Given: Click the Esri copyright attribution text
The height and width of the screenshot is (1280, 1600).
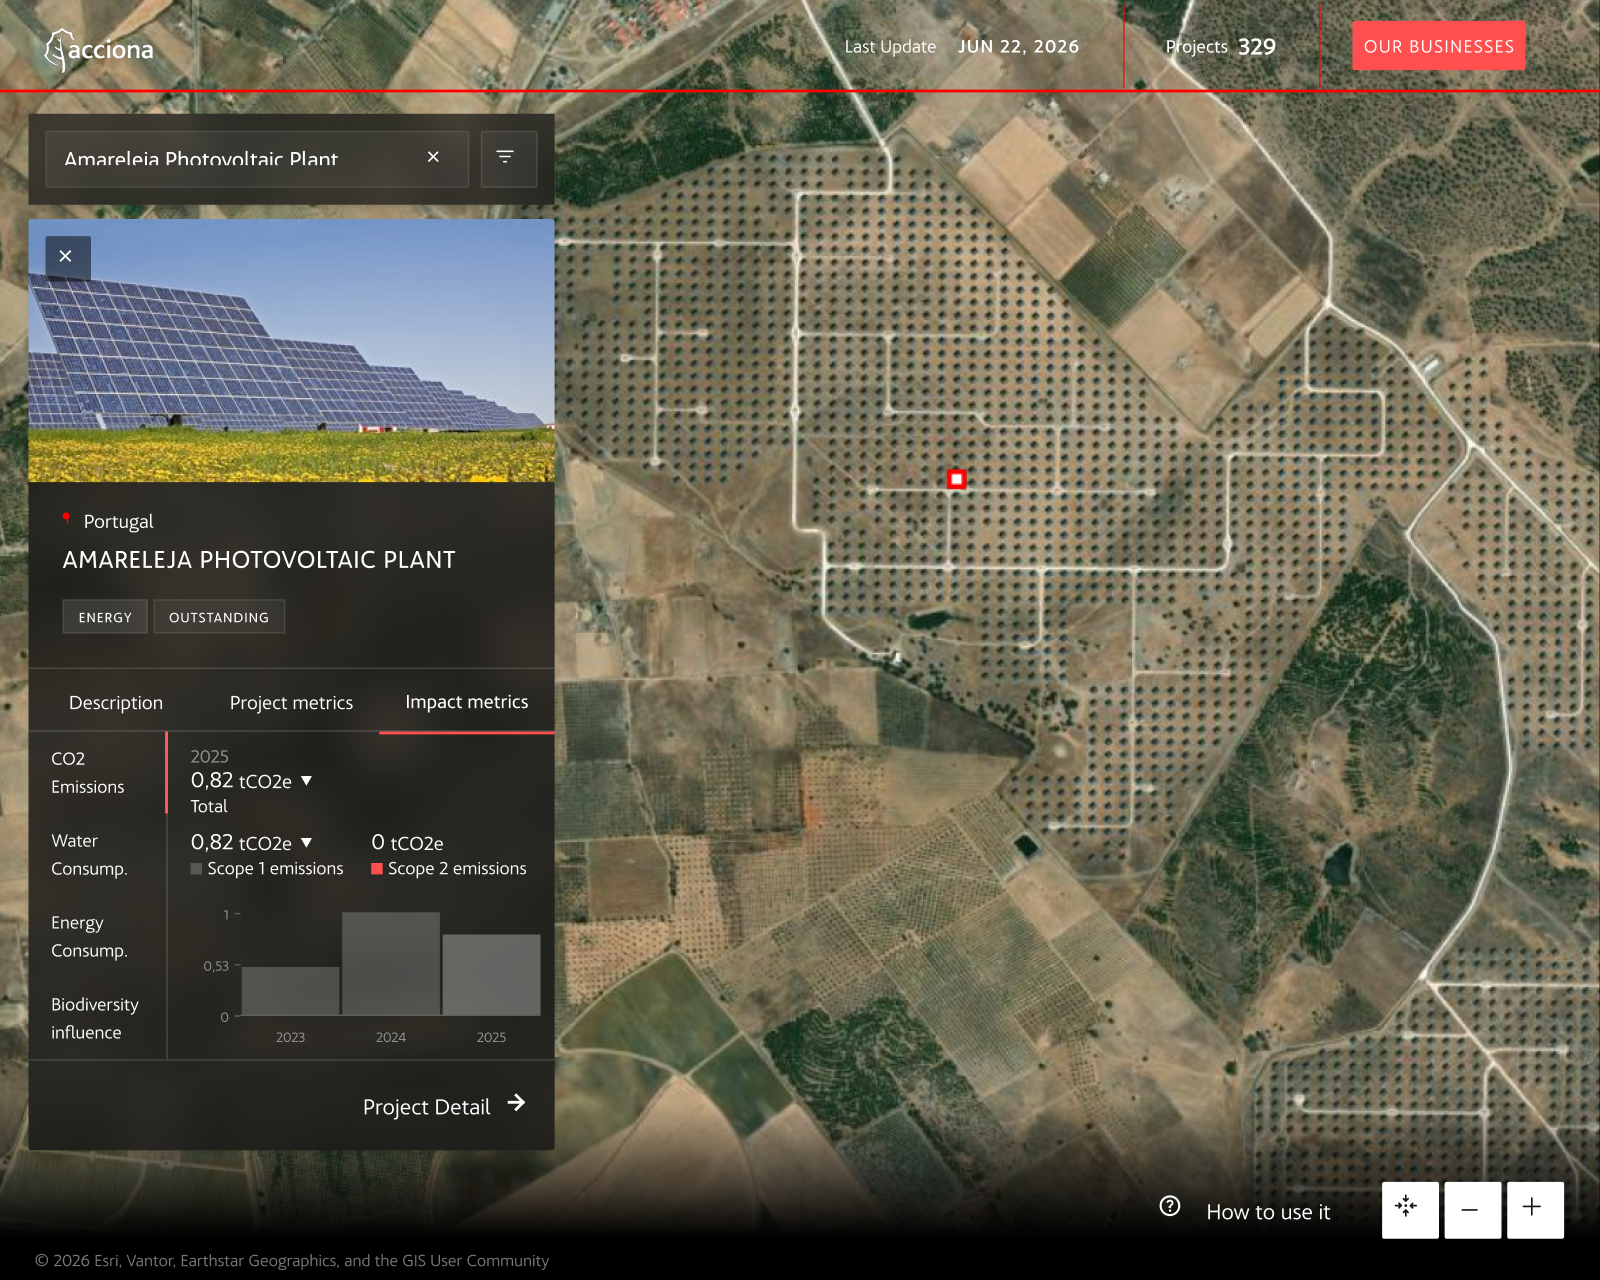Looking at the screenshot, I should pyautogui.click(x=292, y=1261).
